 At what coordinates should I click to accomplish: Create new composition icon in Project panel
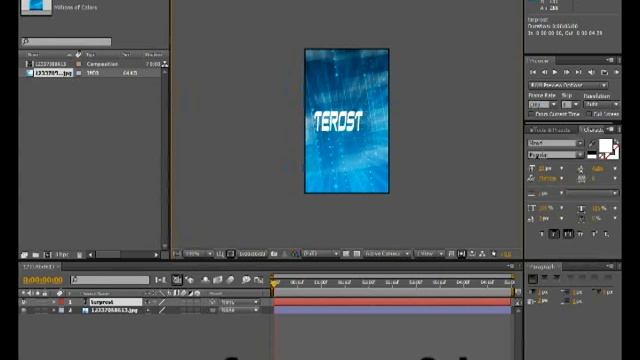[47, 255]
